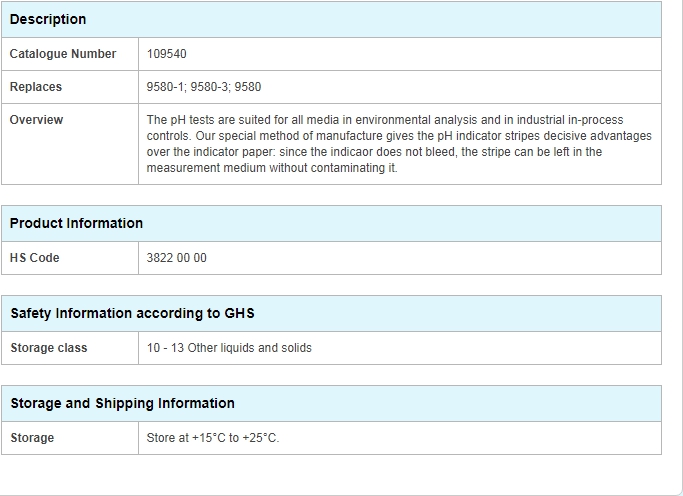Click the HS Code label
The height and width of the screenshot is (496, 683).
pyautogui.click(x=34, y=258)
